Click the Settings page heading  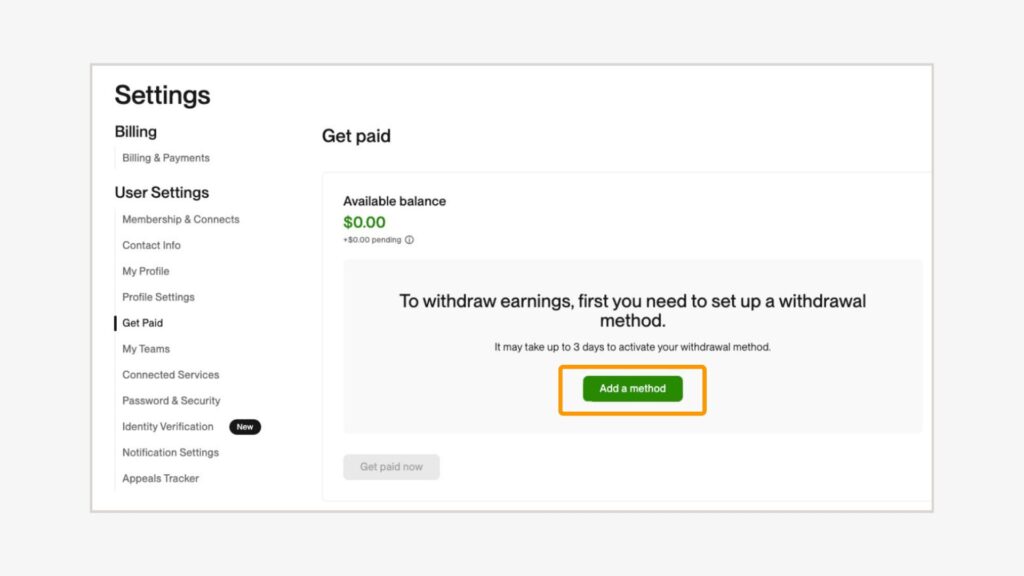pyautogui.click(x=162, y=95)
